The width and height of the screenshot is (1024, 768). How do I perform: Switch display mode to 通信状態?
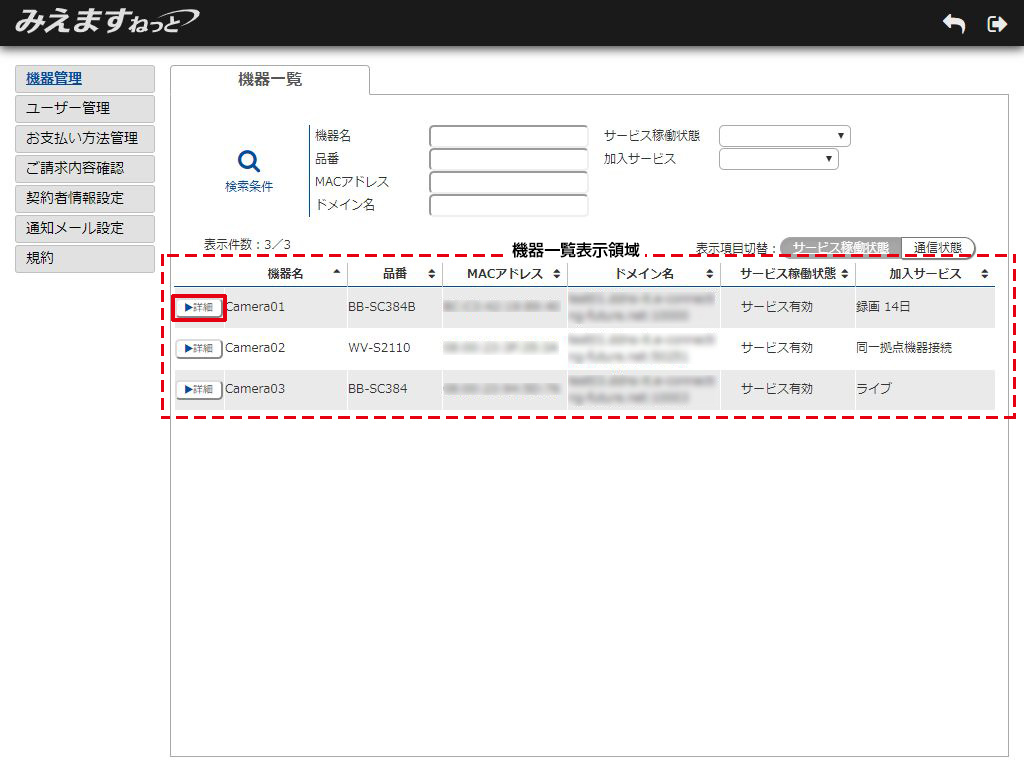(938, 246)
